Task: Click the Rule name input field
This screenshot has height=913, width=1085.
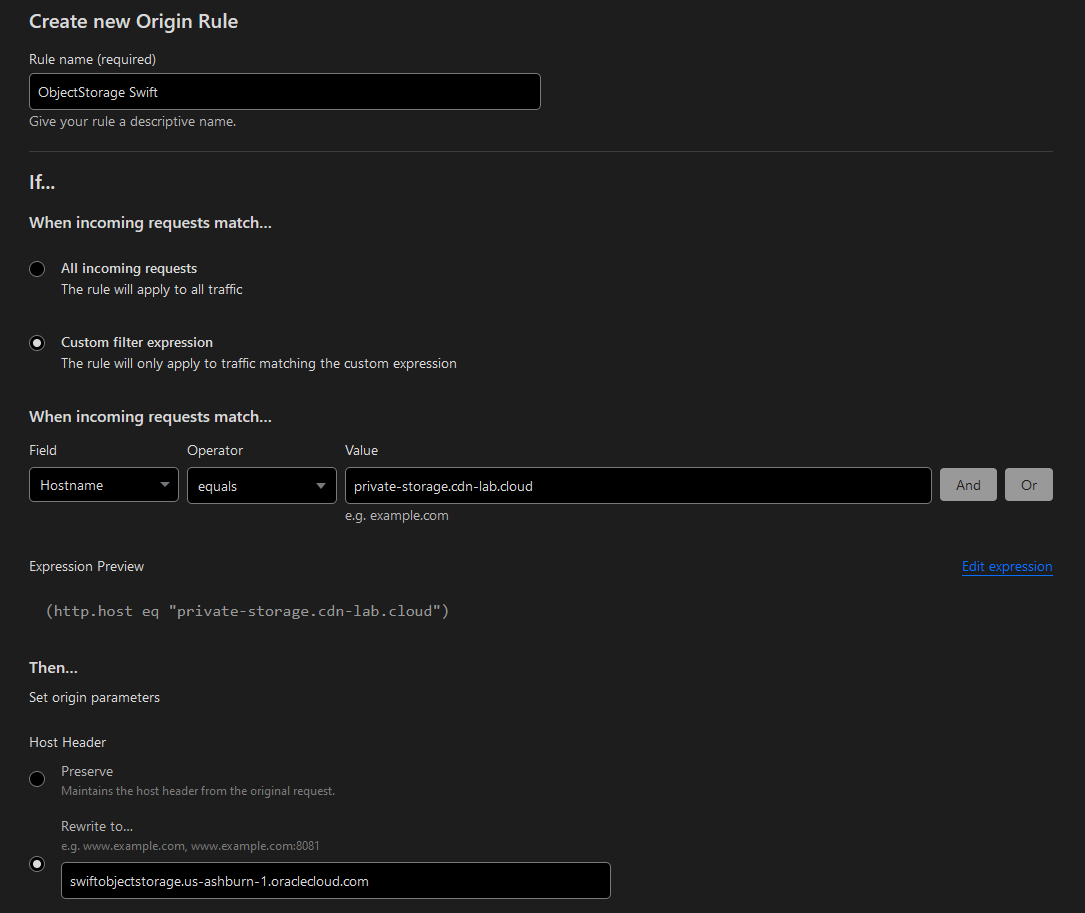Action: [284, 92]
